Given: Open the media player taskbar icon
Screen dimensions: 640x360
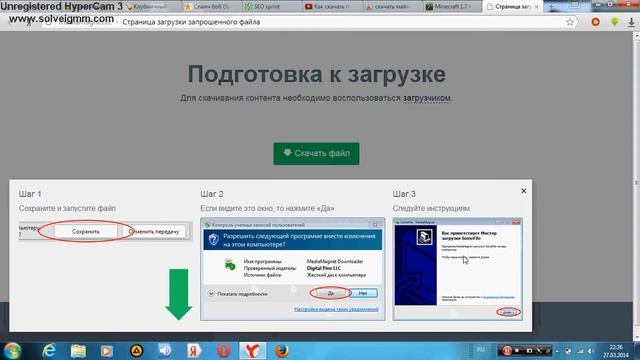Looking at the screenshot, I should tap(107, 351).
